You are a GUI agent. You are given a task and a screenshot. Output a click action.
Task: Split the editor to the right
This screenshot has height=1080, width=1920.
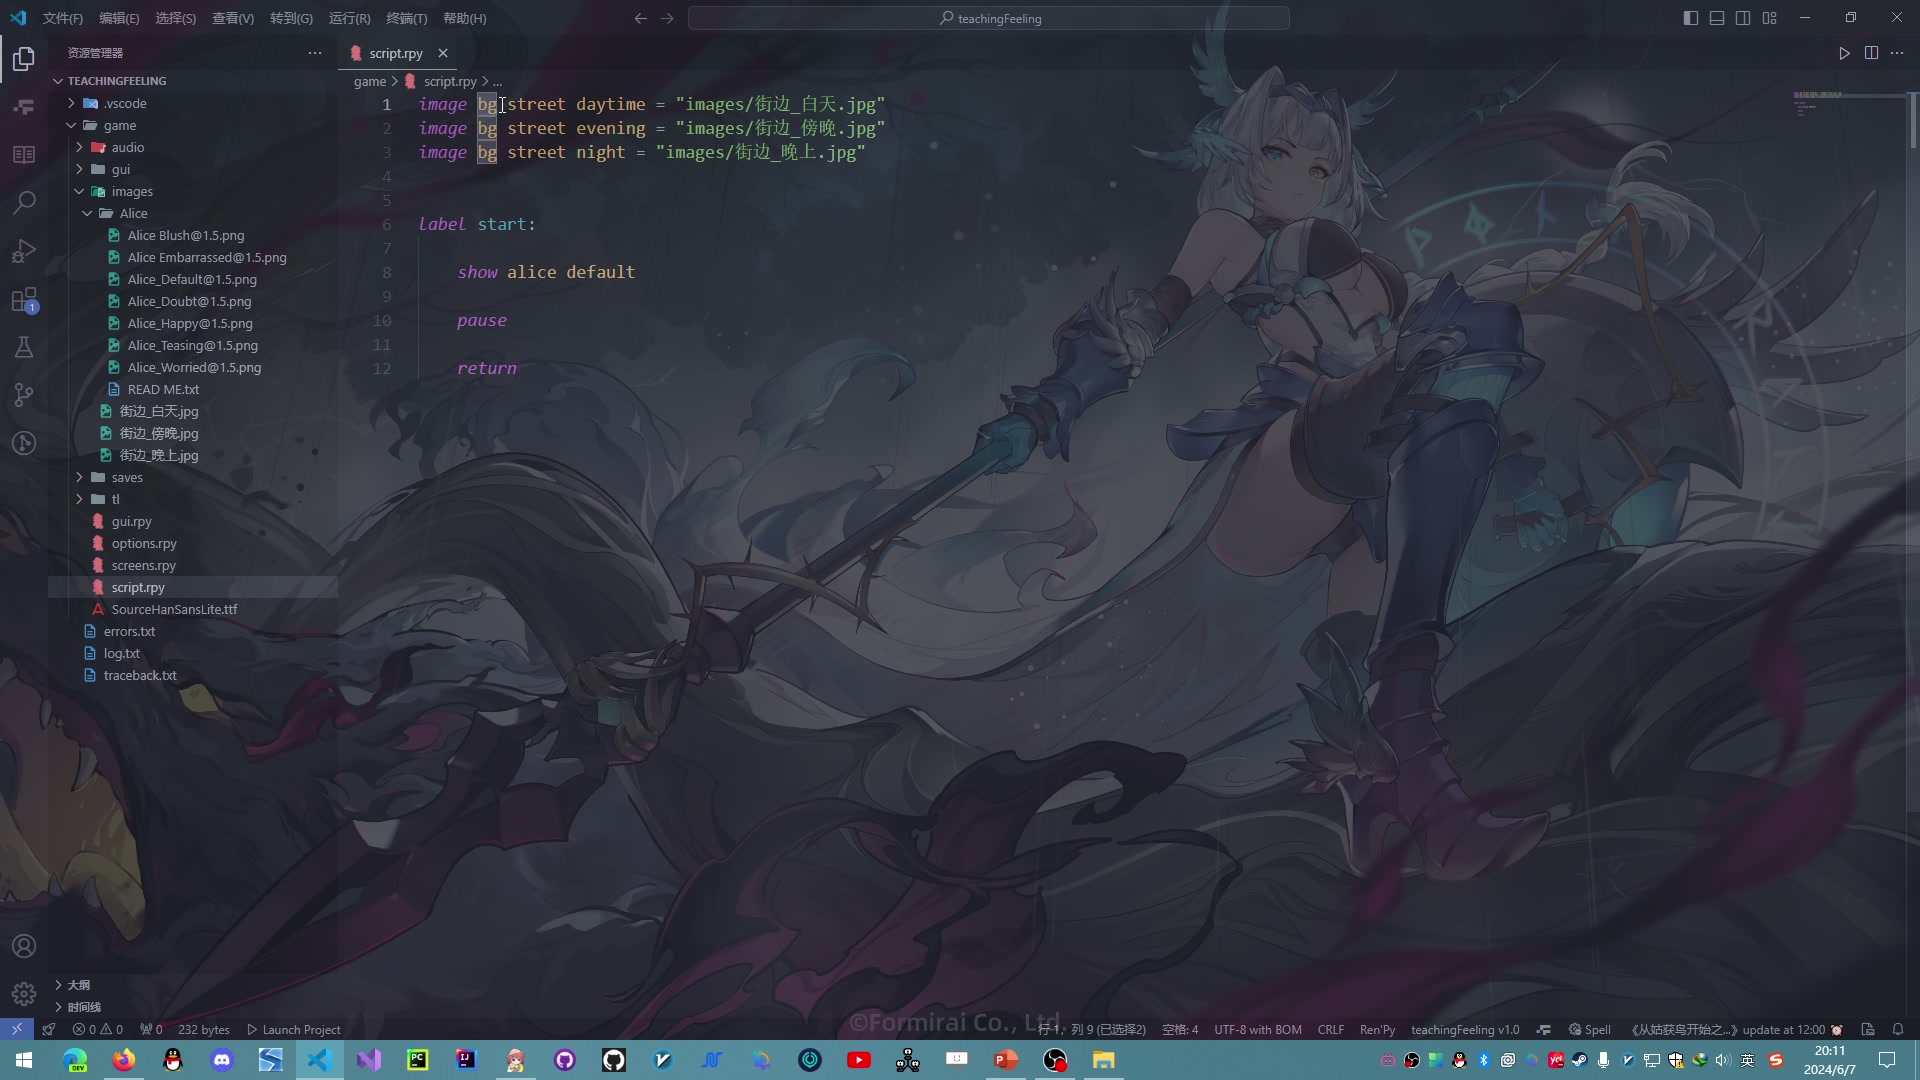pyautogui.click(x=1871, y=53)
